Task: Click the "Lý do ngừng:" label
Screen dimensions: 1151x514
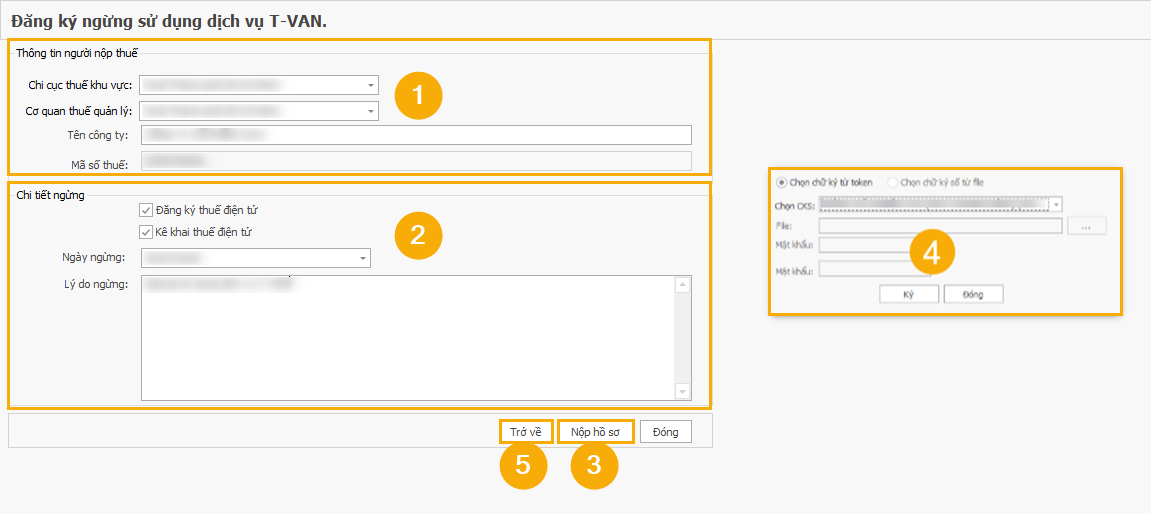Action: tap(96, 284)
